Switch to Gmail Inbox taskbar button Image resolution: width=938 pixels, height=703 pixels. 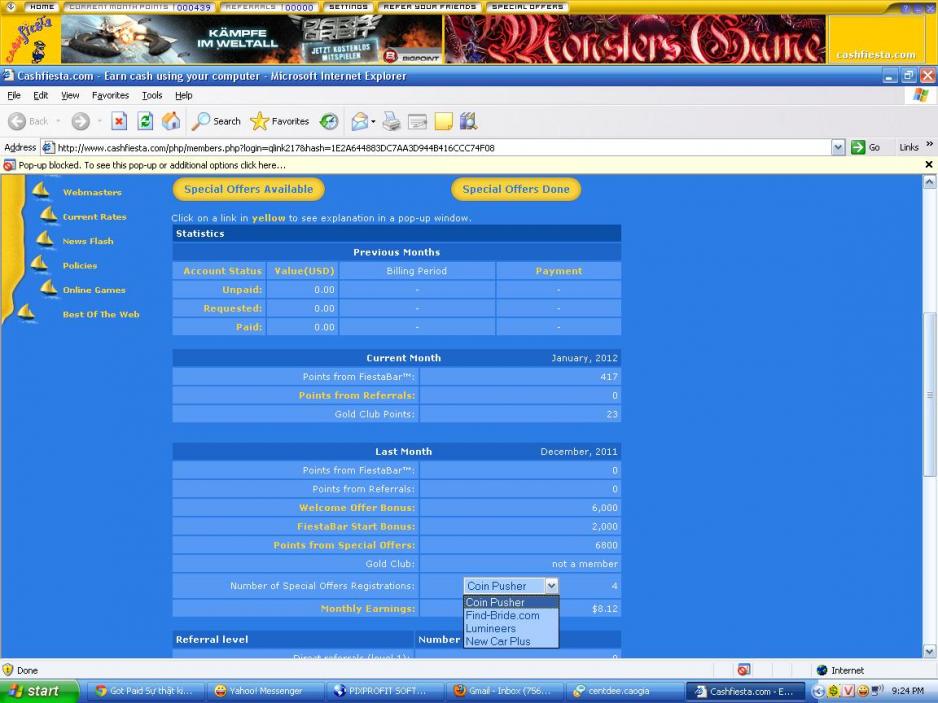click(x=507, y=691)
